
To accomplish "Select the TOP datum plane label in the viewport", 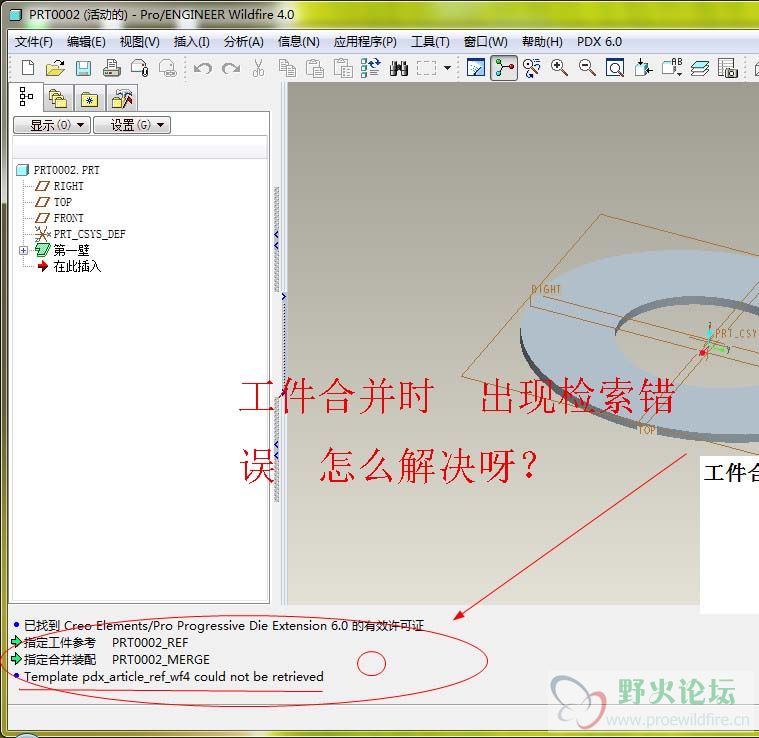I will point(647,430).
